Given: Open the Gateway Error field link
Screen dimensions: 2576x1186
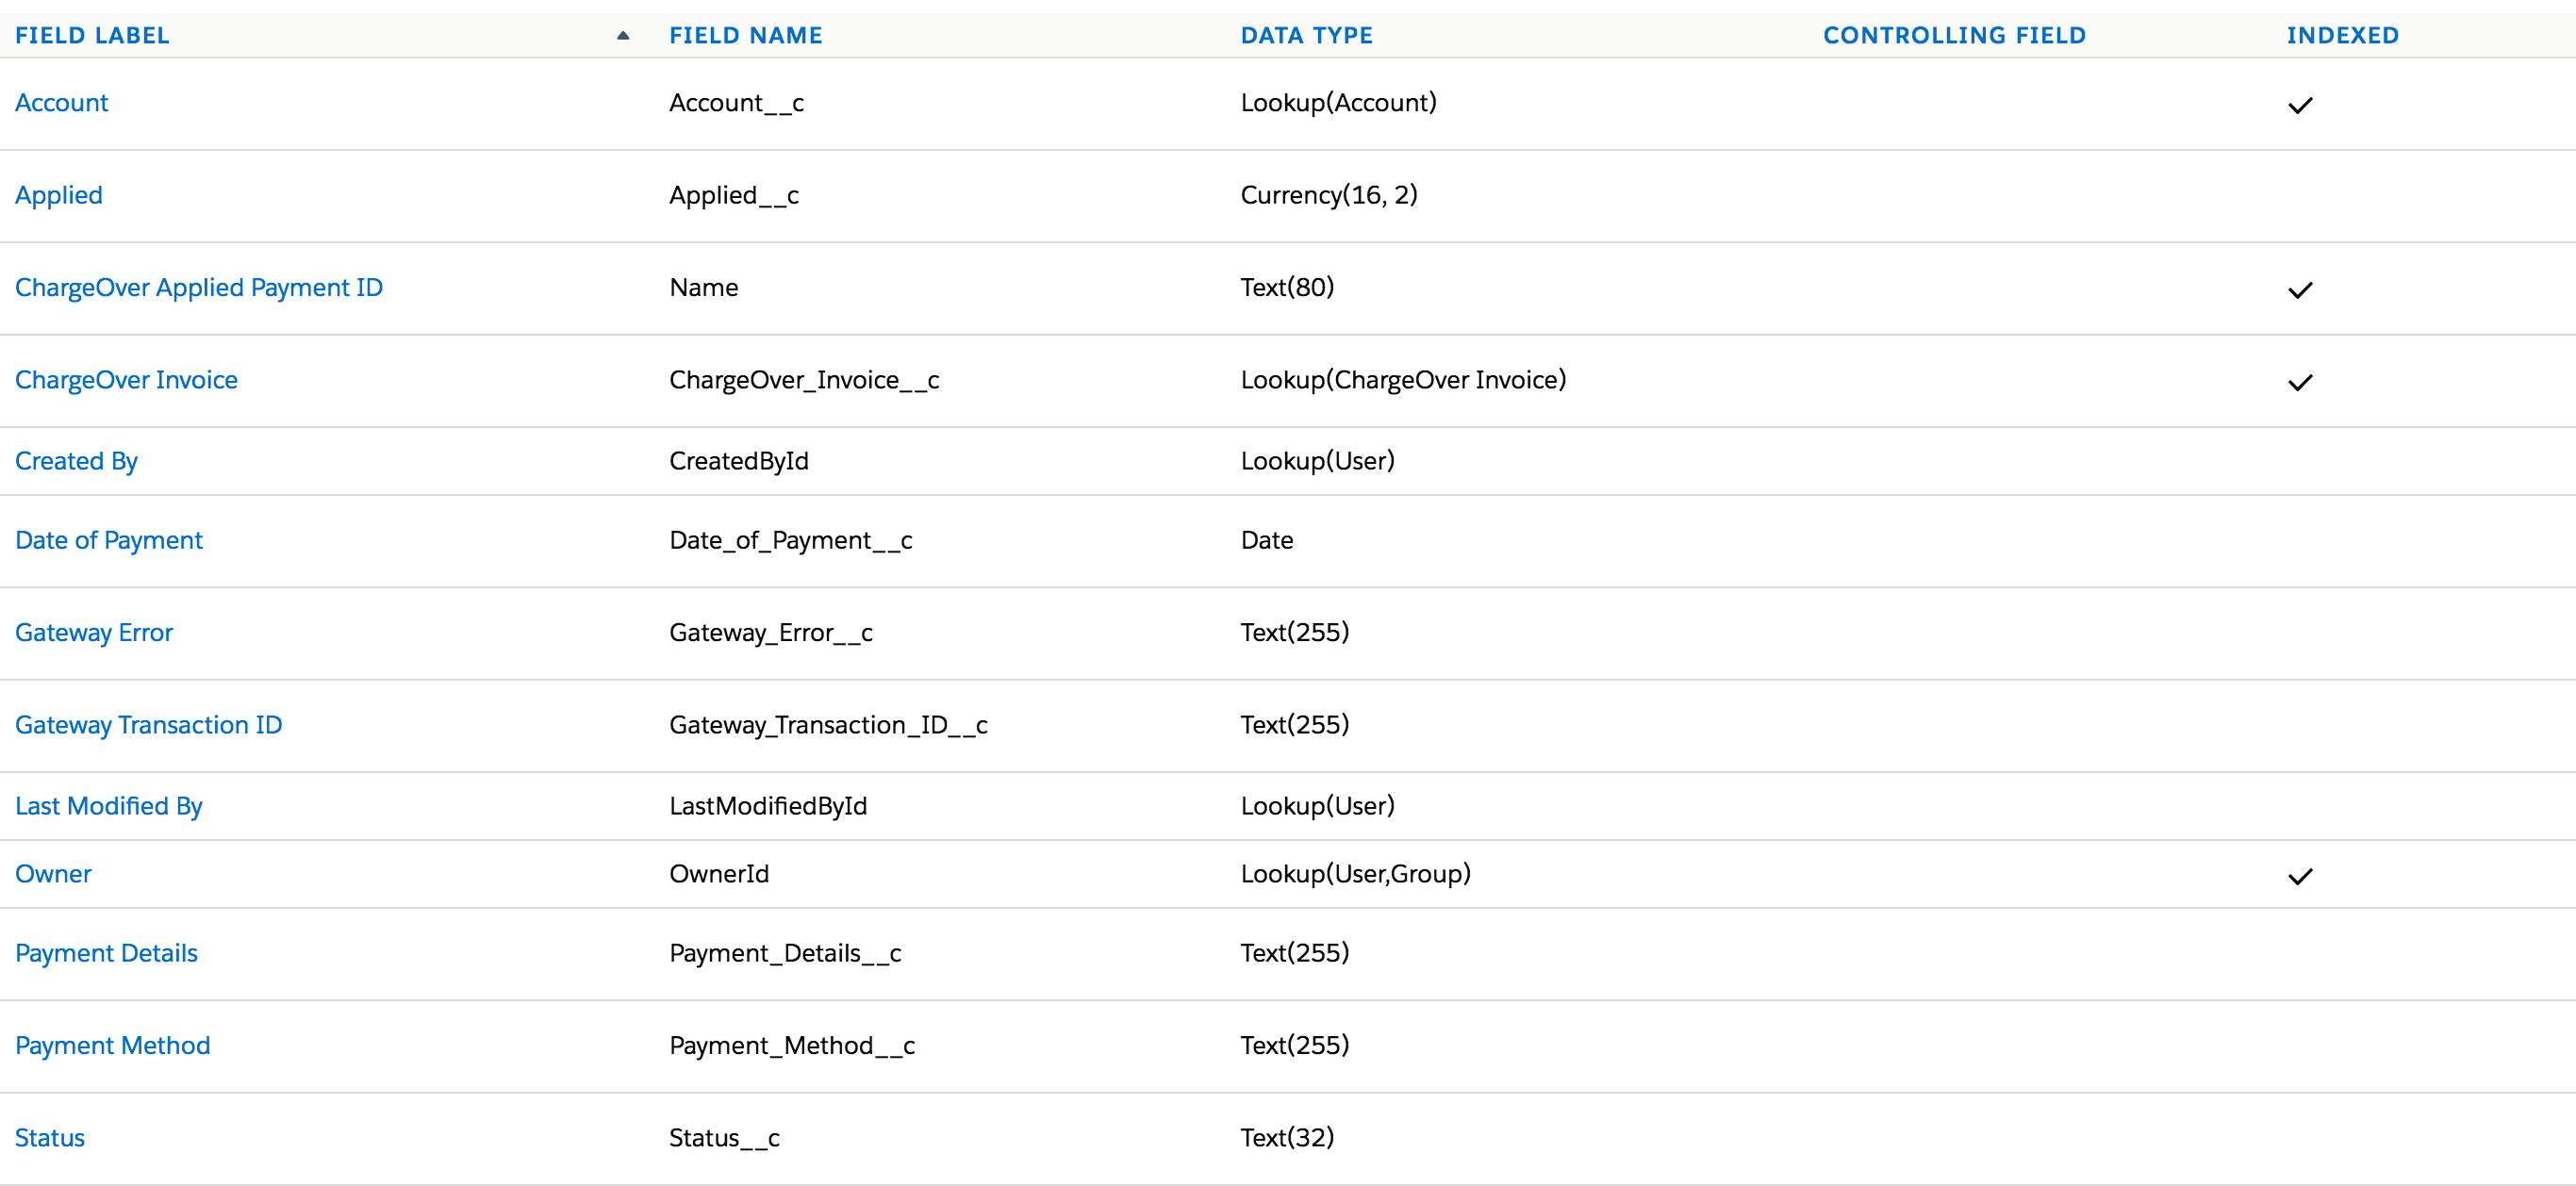Looking at the screenshot, I should [x=94, y=633].
